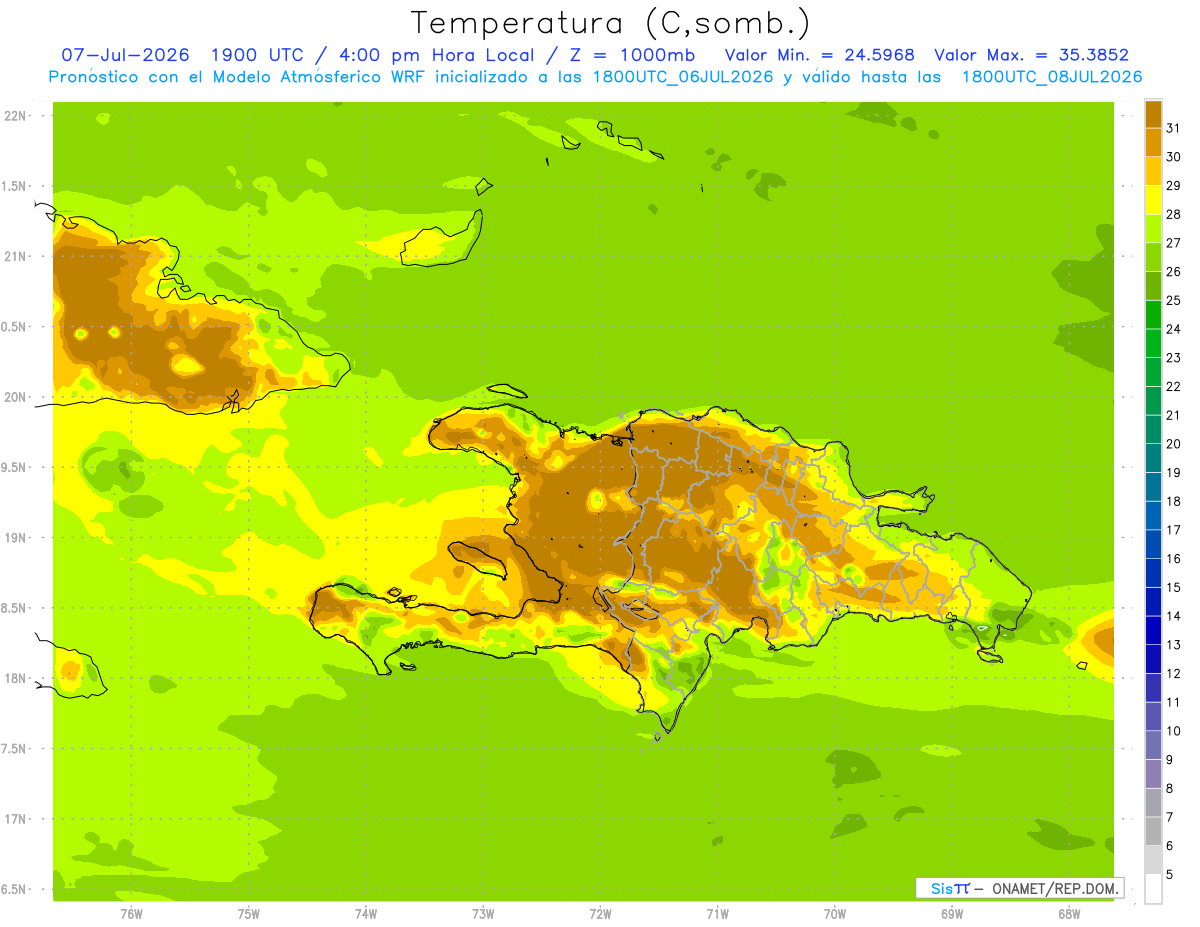The height and width of the screenshot is (927, 1200).
Task: Click the '18N' latitude label
Action: click(x=14, y=678)
